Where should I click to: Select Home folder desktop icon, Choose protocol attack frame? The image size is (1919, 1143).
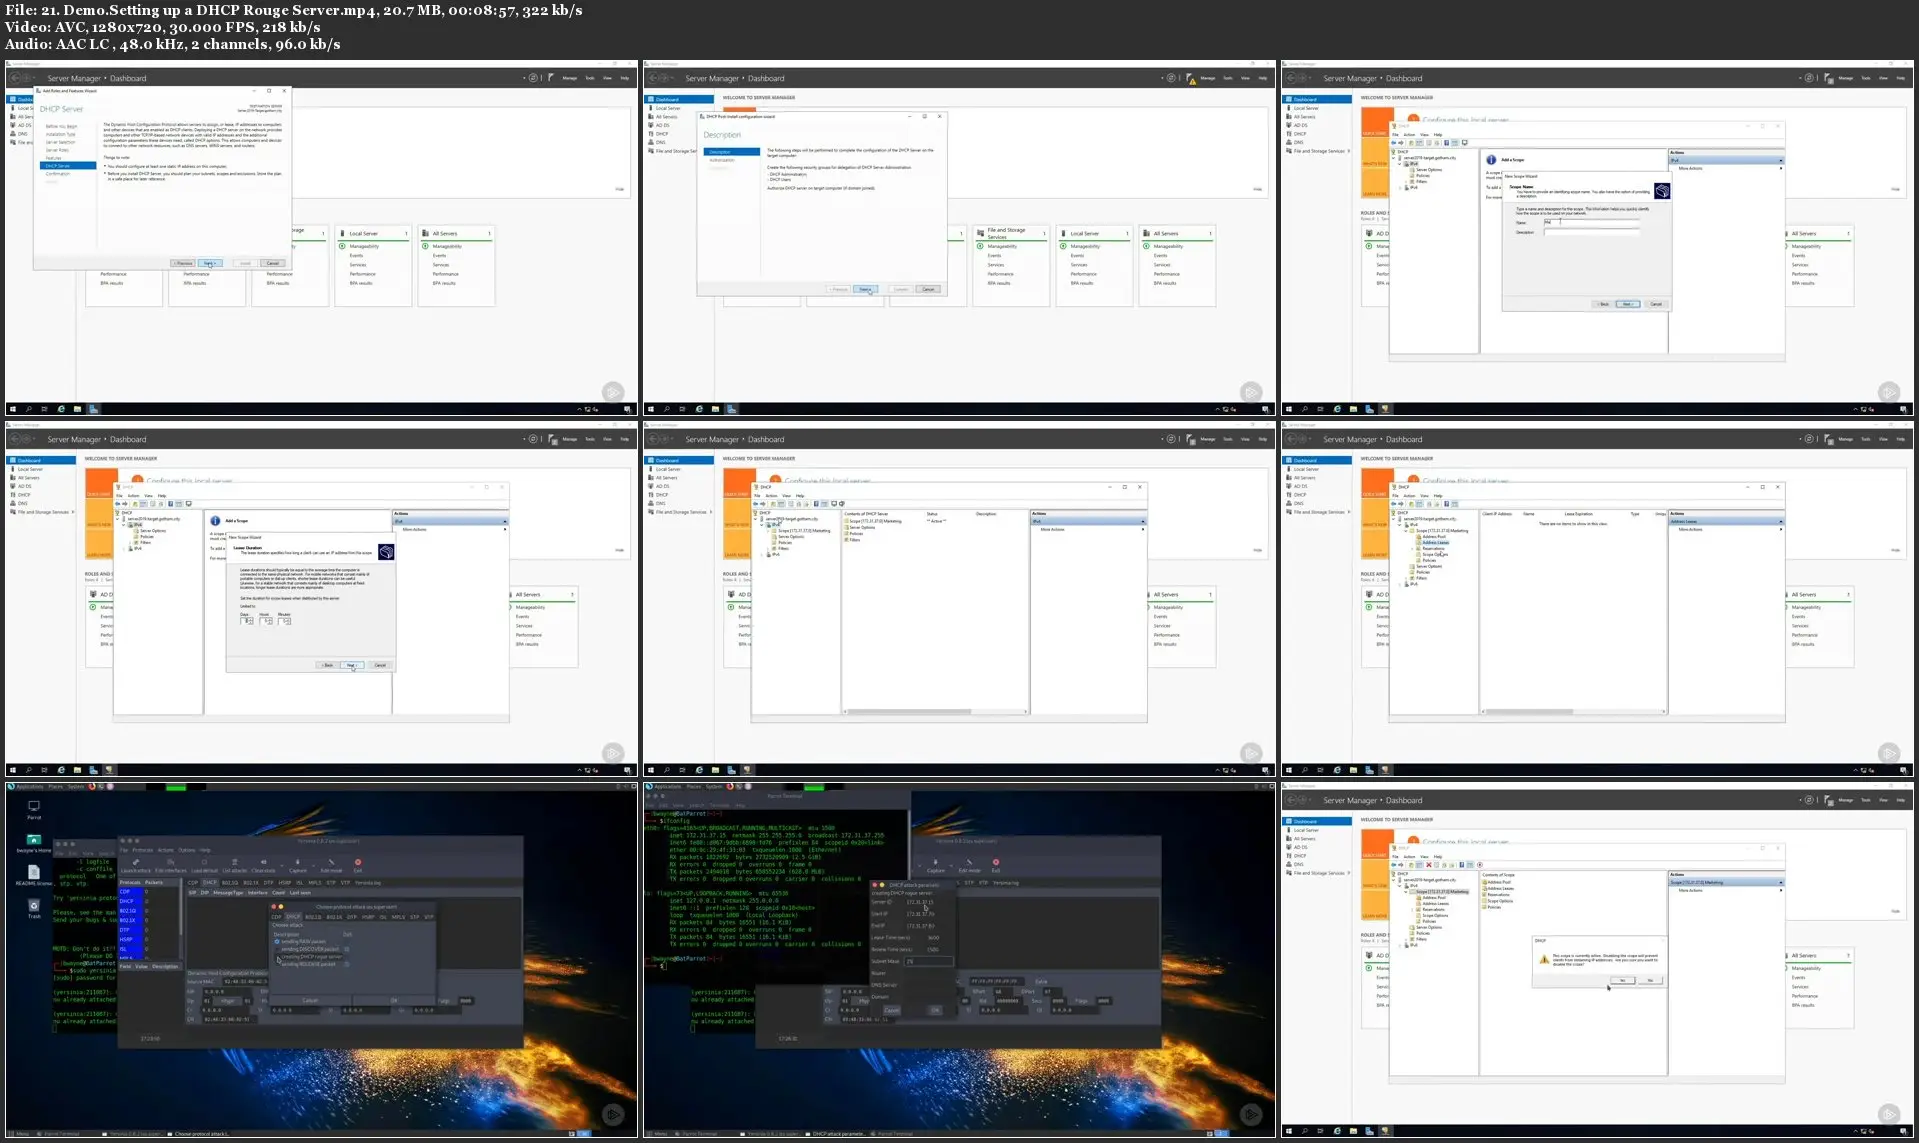(34, 843)
